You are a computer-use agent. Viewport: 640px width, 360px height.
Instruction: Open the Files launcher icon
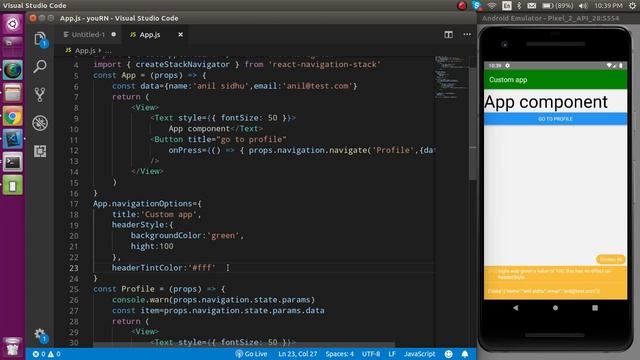[x=13, y=93]
